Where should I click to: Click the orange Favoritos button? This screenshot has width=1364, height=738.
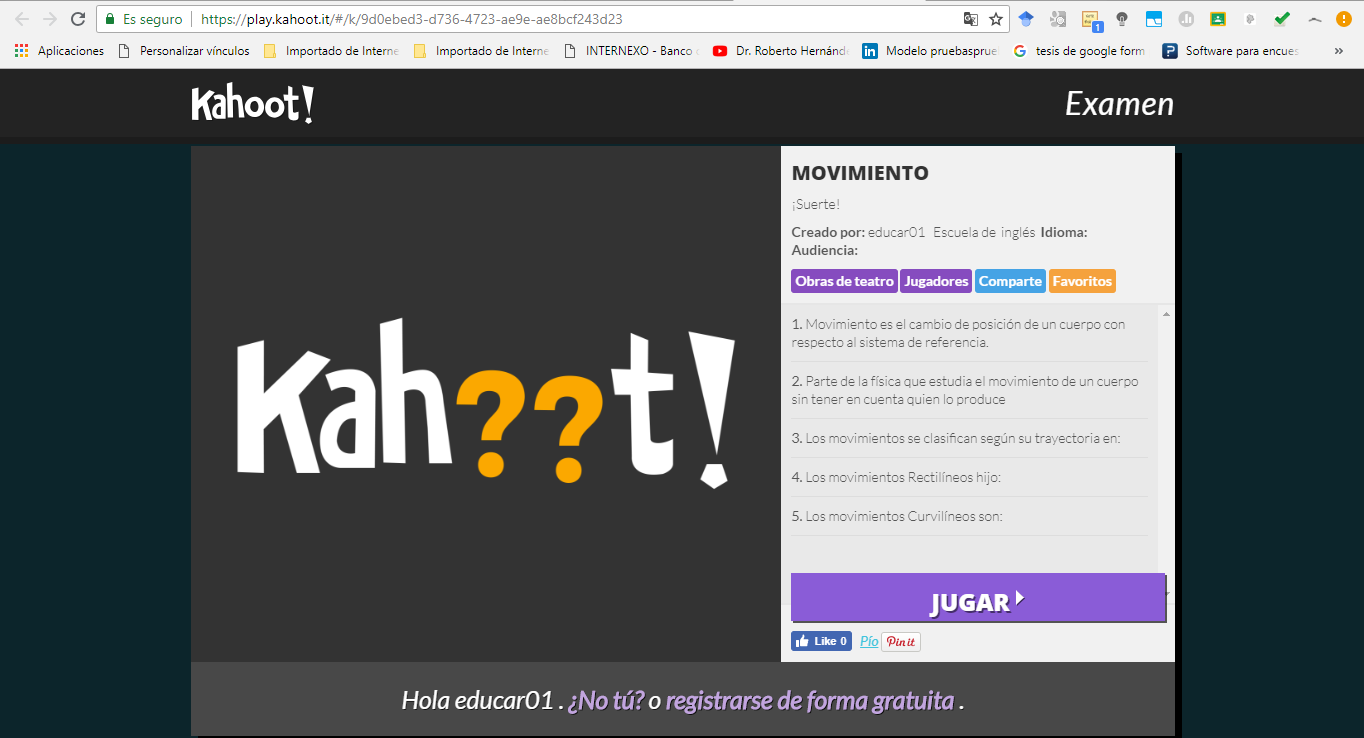(1082, 281)
